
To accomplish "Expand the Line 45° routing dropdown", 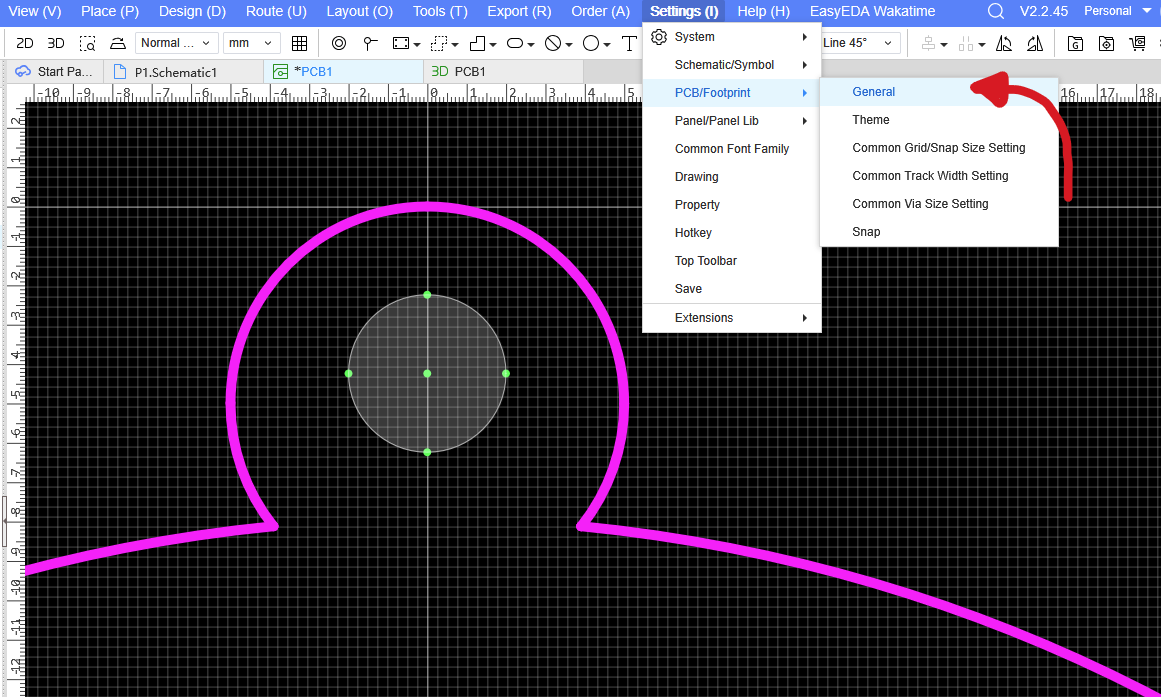I will tap(859, 43).
